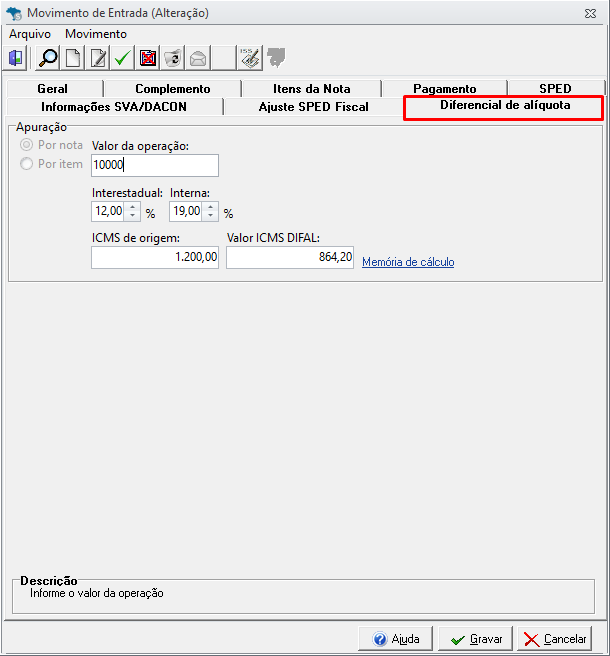The height and width of the screenshot is (656, 610).
Task: Click the application icon in title bar
Action: click(x=13, y=13)
